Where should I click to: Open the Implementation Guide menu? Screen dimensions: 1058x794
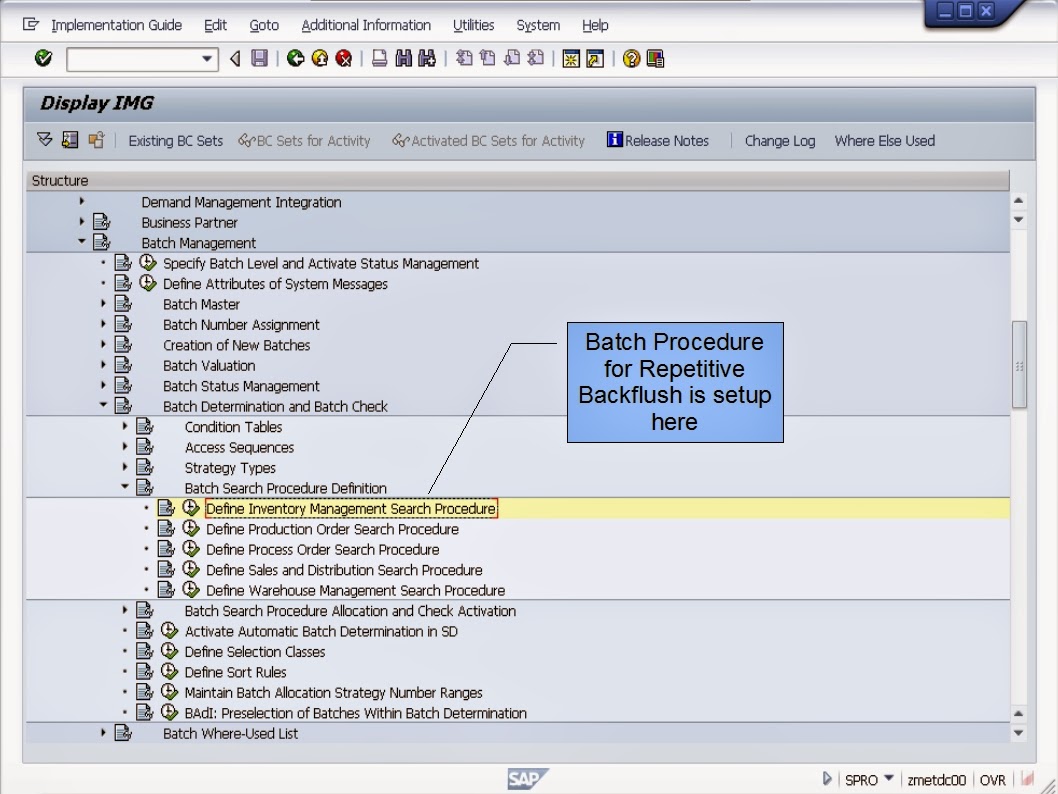116,25
